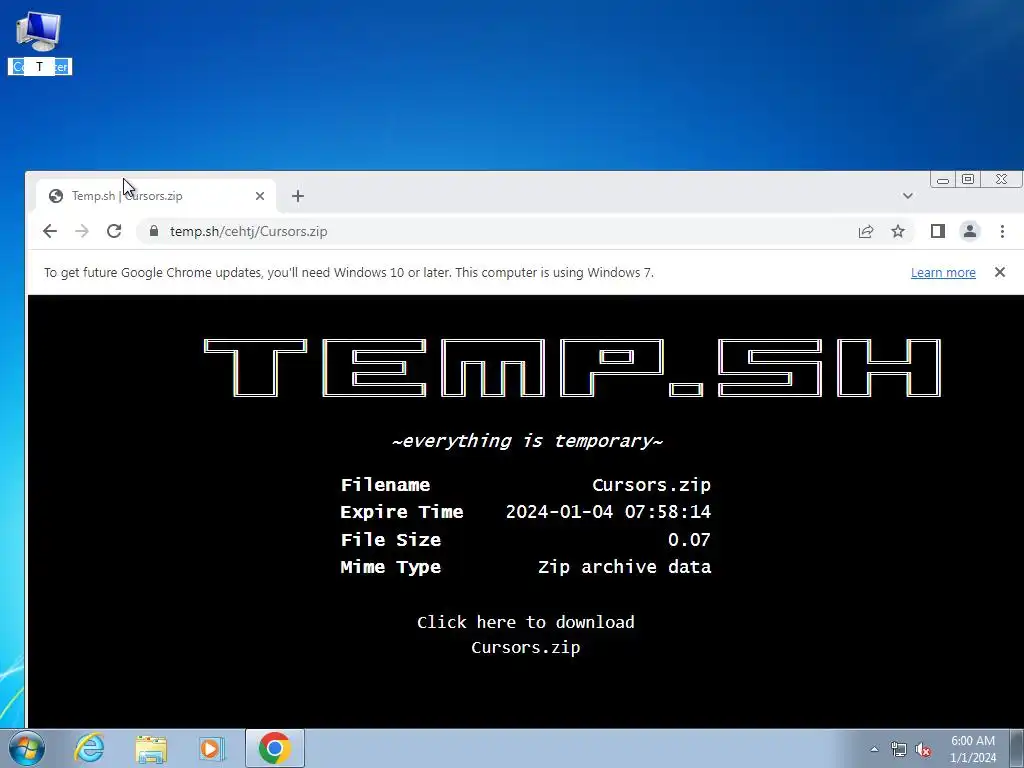Open the Chrome three-dot menu

click(x=1002, y=231)
